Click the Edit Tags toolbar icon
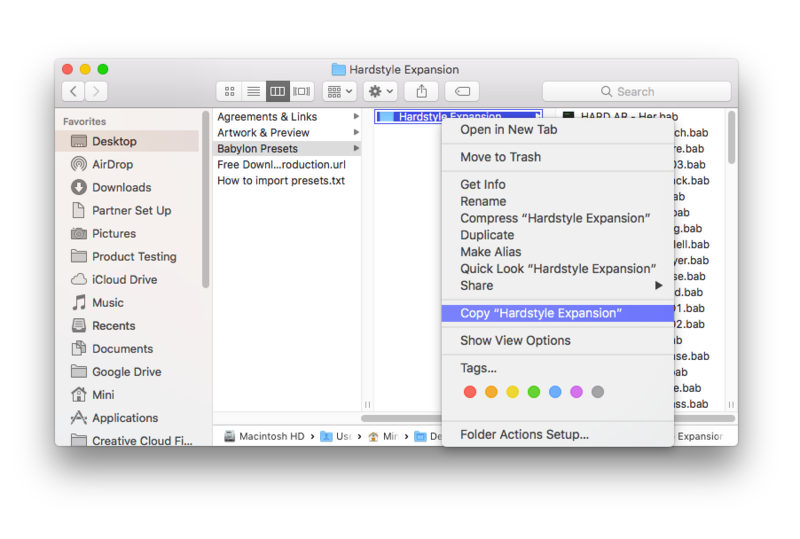Image resolution: width=800 pixels, height=539 pixels. (x=462, y=91)
